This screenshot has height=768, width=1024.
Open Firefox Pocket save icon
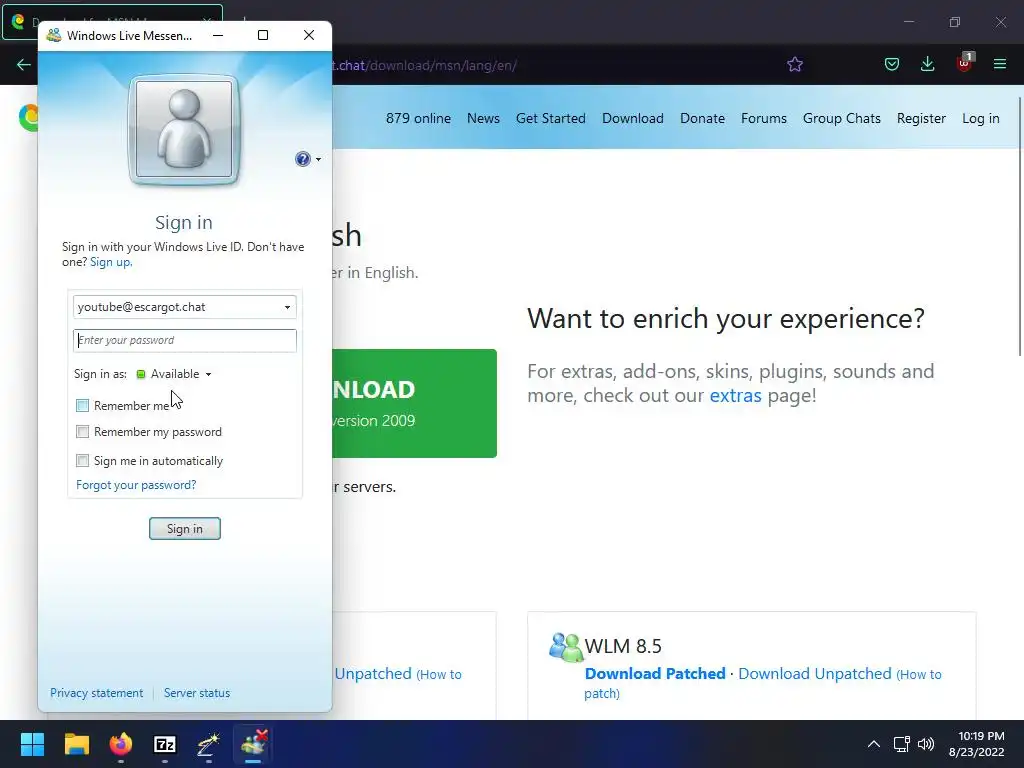click(x=891, y=64)
